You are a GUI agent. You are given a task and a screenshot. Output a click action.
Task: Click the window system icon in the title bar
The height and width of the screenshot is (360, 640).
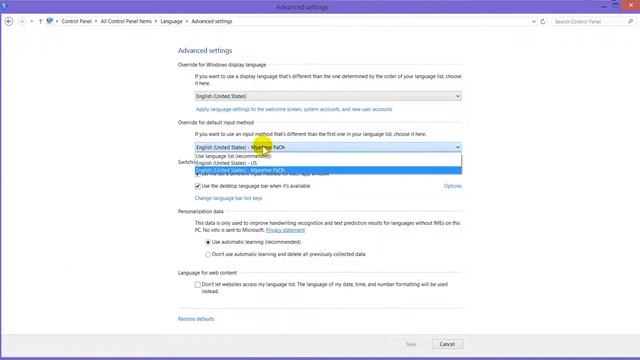[x=4, y=5]
